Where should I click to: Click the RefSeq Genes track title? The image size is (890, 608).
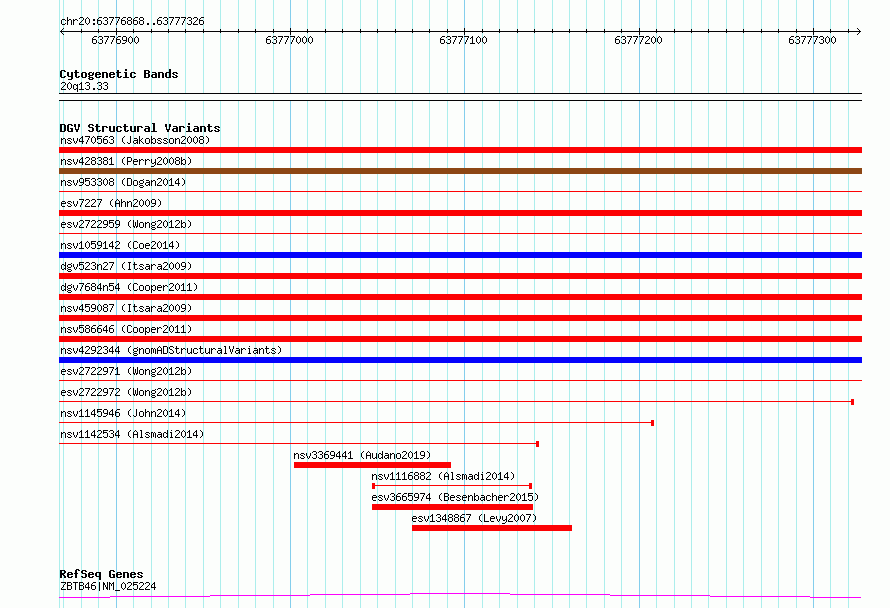pos(101,574)
